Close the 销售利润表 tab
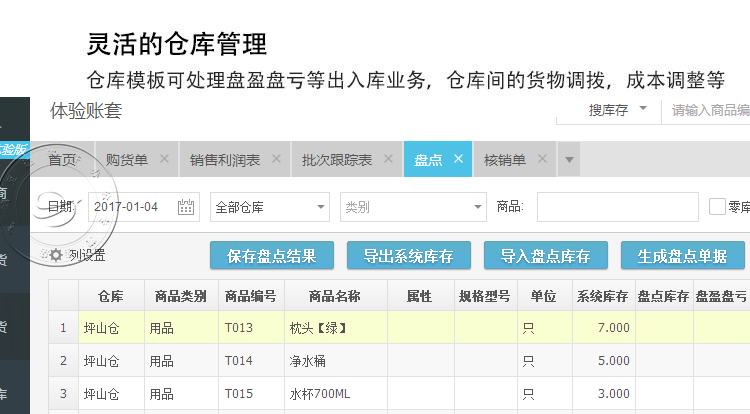 click(x=277, y=159)
